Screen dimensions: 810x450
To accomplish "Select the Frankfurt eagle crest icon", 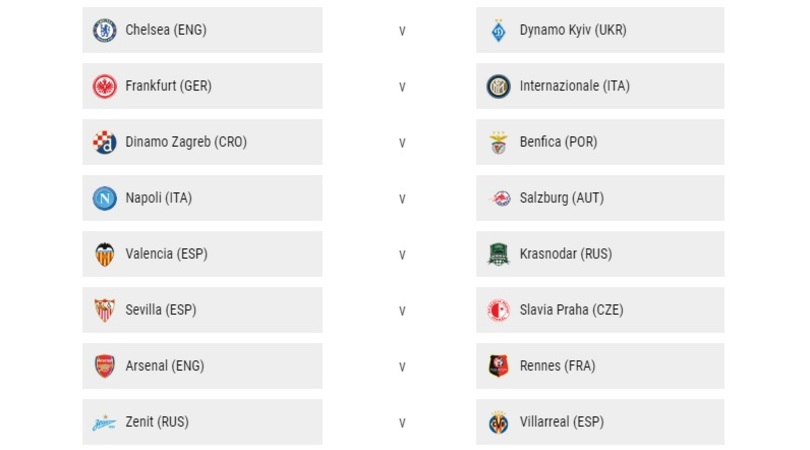I will pyautogui.click(x=104, y=86).
